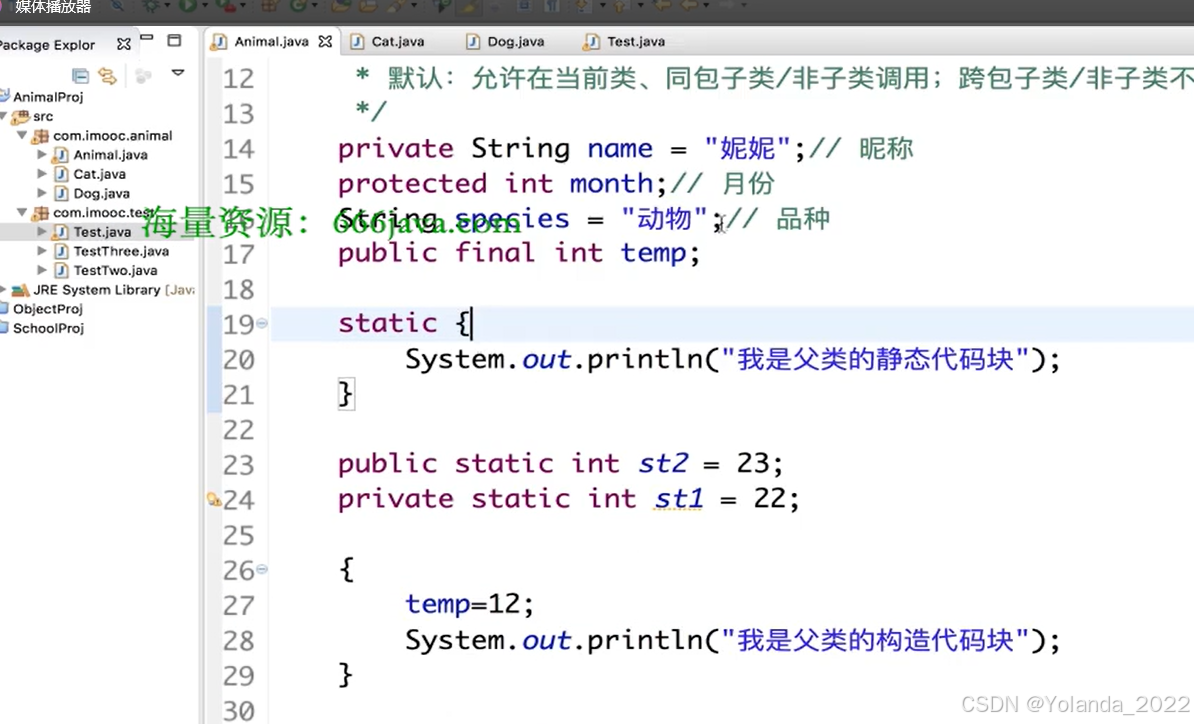The width and height of the screenshot is (1194, 724).
Task: Click the Cat.java file icon in tree
Action: tap(61, 174)
